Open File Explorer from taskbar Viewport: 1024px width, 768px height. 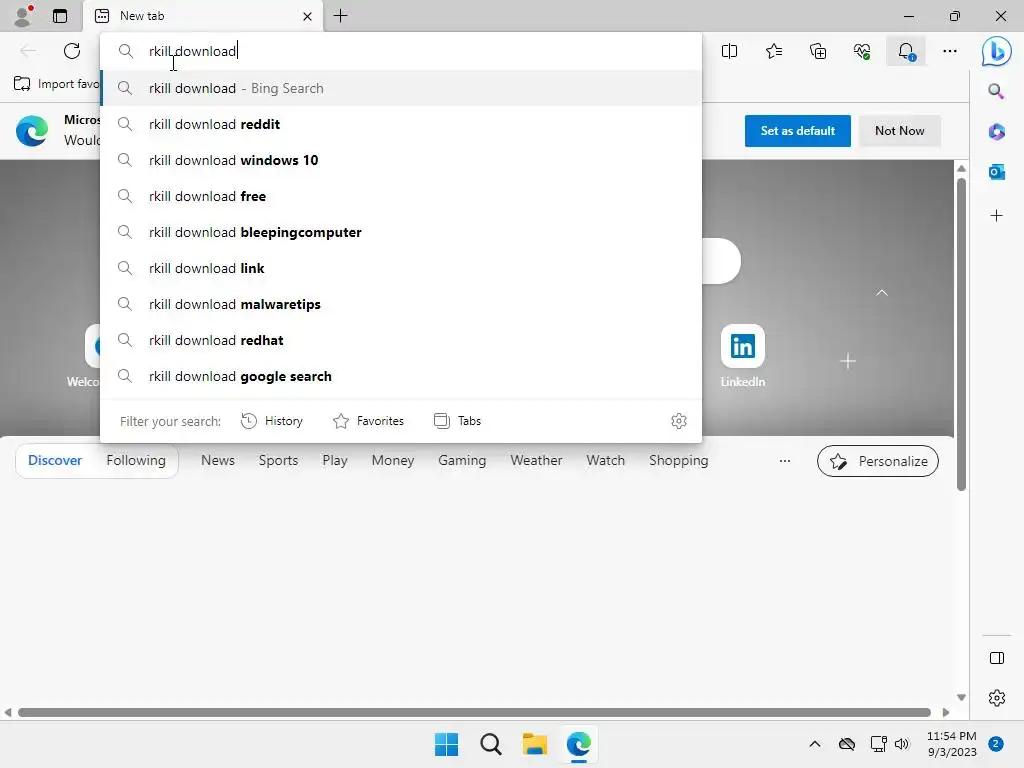(535, 744)
